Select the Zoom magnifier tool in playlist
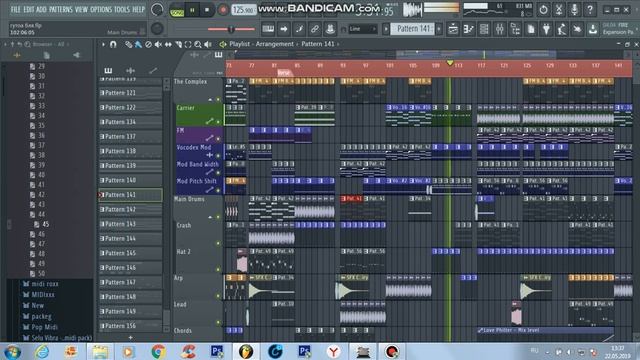 tap(198, 44)
